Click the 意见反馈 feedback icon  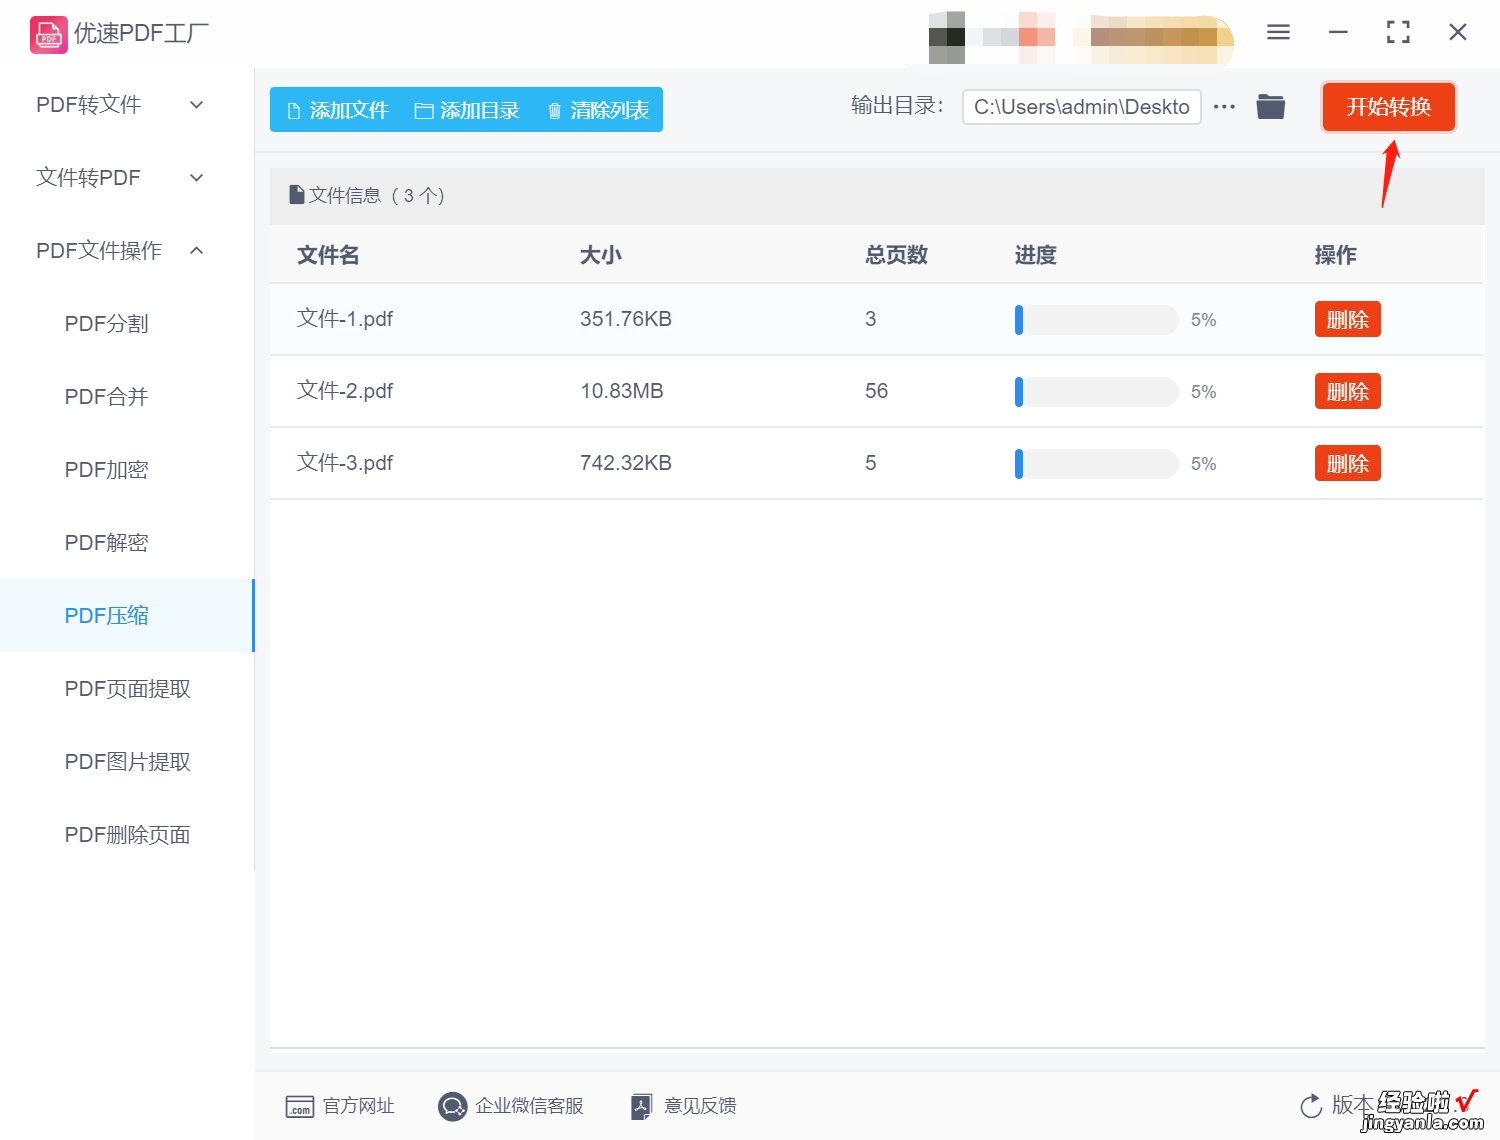tap(642, 1106)
